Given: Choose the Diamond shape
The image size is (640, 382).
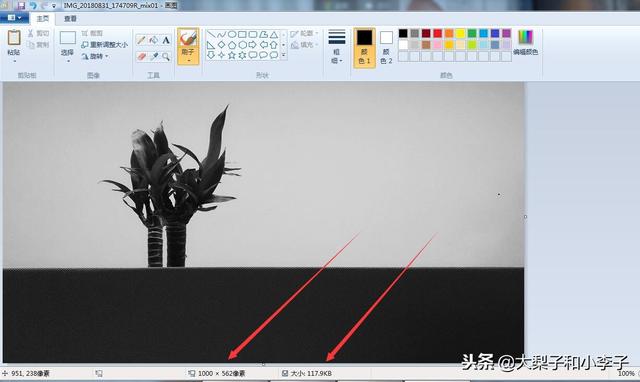Looking at the screenshot, I should (x=221, y=44).
